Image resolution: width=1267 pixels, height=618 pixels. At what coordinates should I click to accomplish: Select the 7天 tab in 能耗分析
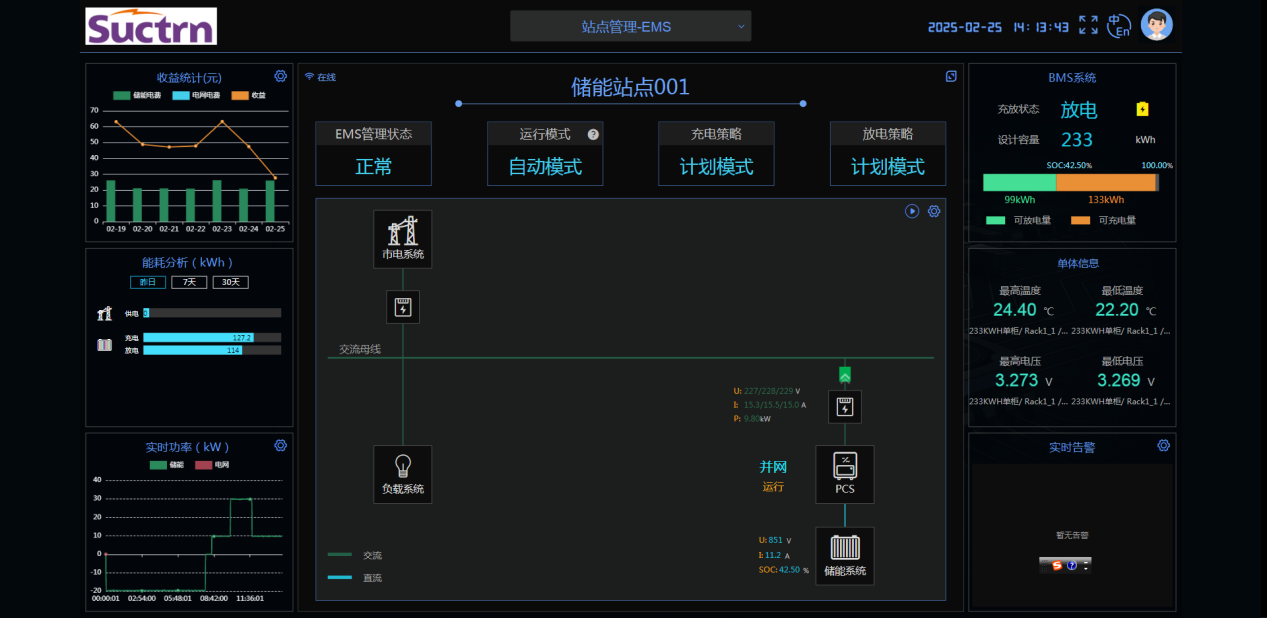tap(189, 282)
